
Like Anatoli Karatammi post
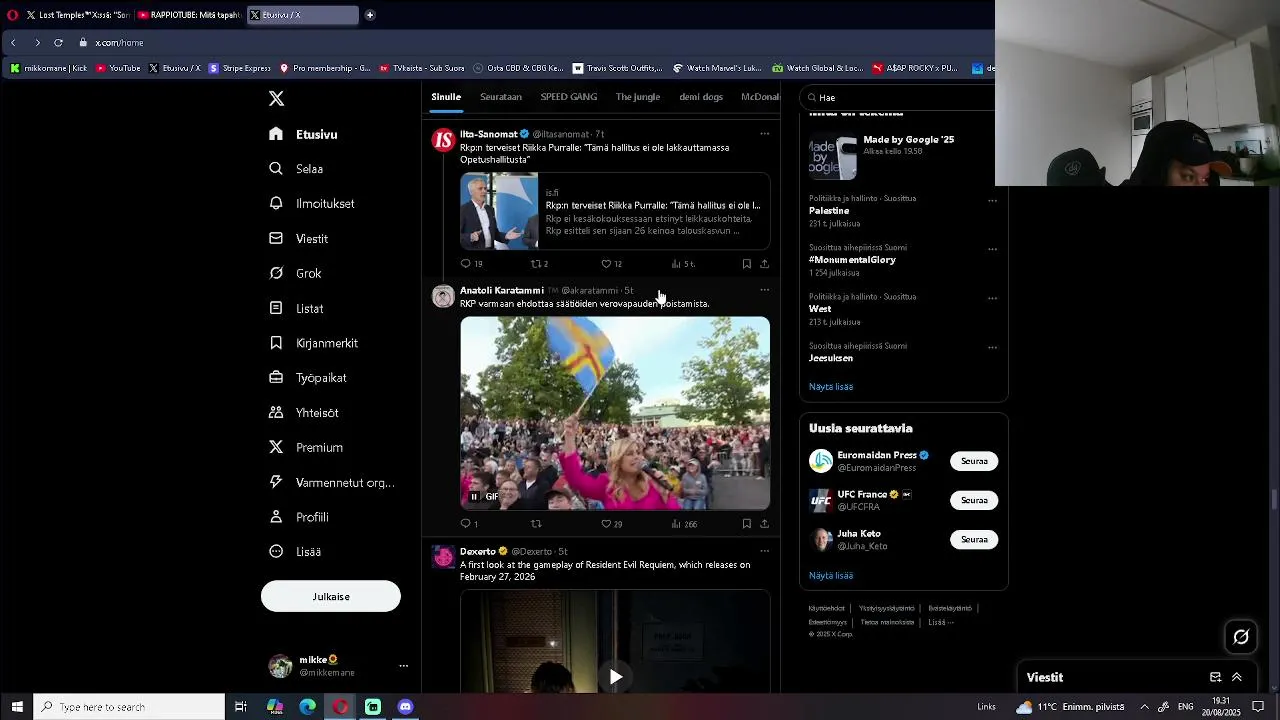[611, 524]
